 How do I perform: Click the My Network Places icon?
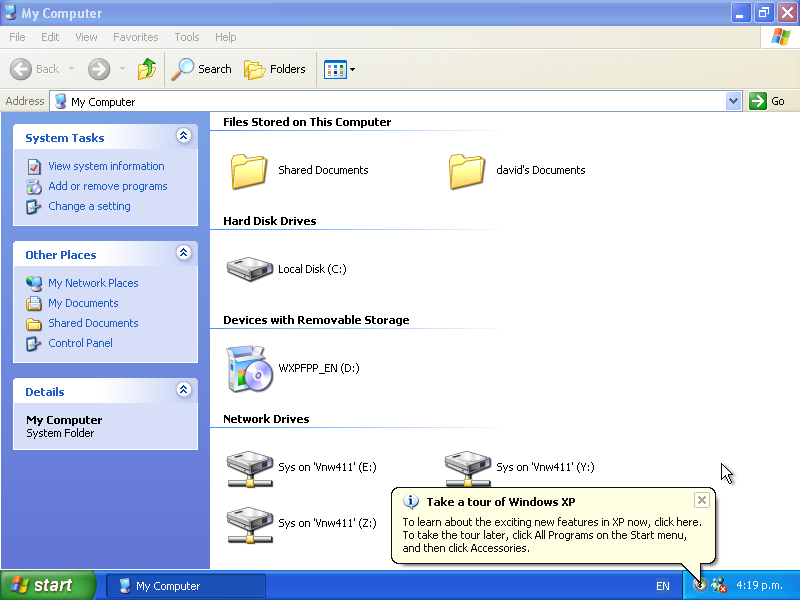tap(34, 283)
